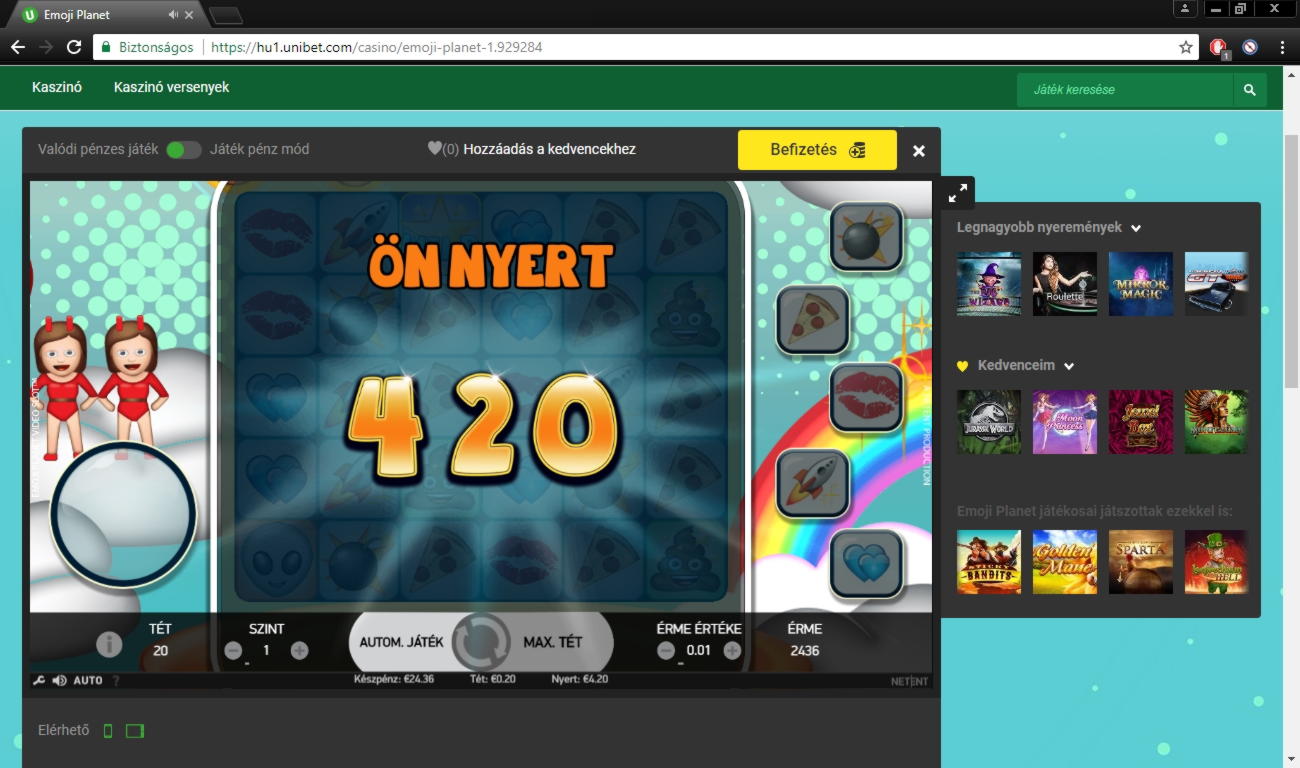The image size is (1300, 768).
Task: Increase Szint level with plus
Action: [299, 650]
